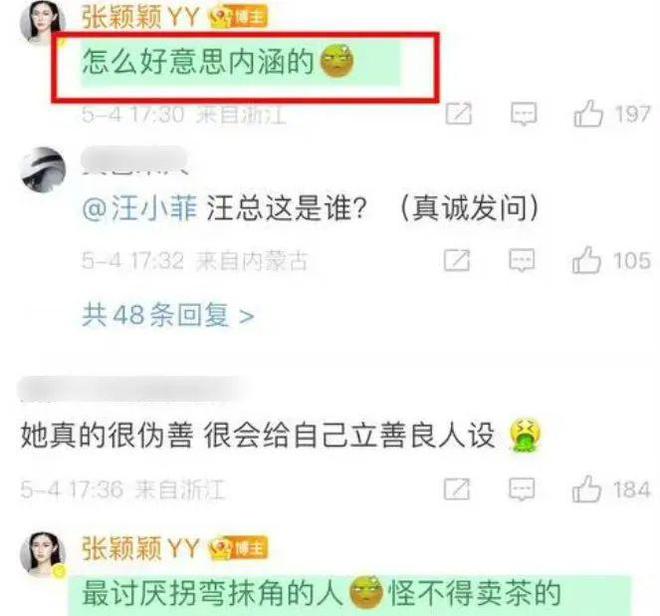The height and width of the screenshot is (616, 660).
Task: Tap the 博主 badge in bottom comment
Action: coord(239,549)
